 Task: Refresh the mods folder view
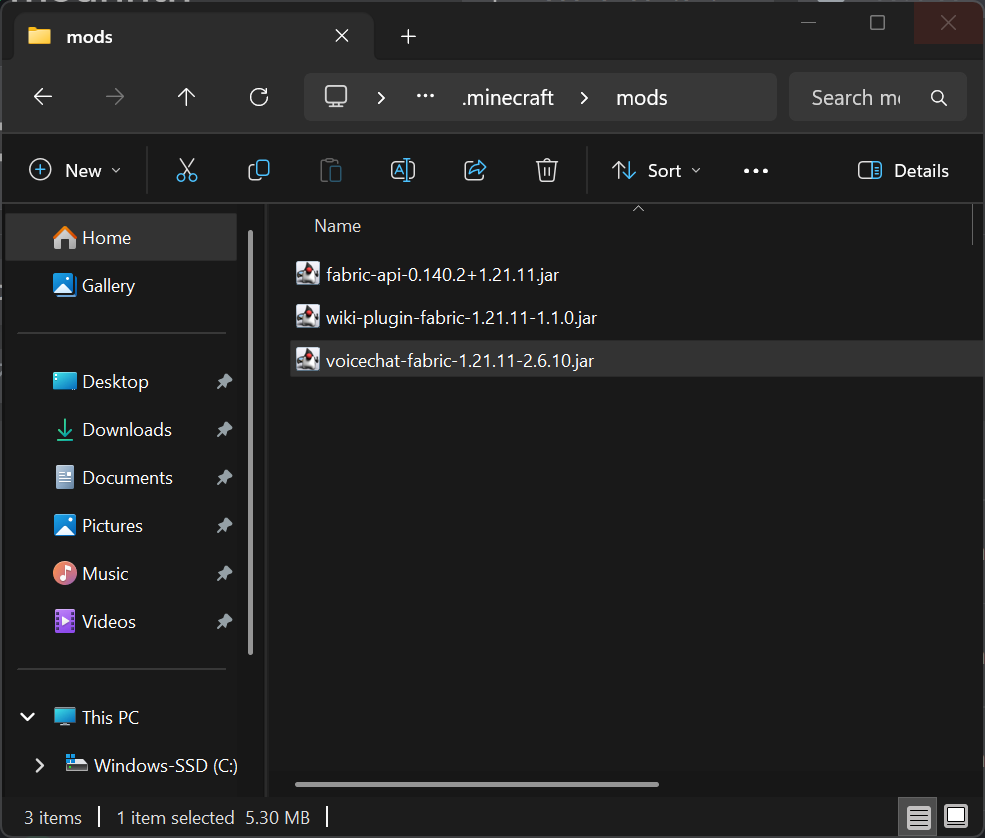(259, 97)
